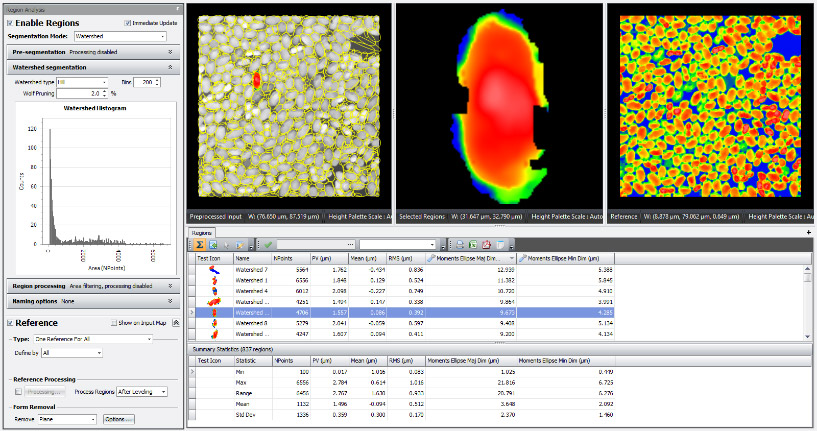Click the green checkmark toolbar icon

[x=268, y=244]
